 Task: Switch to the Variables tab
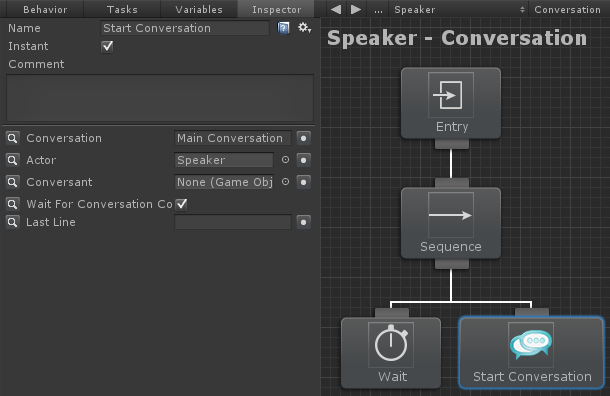click(199, 9)
